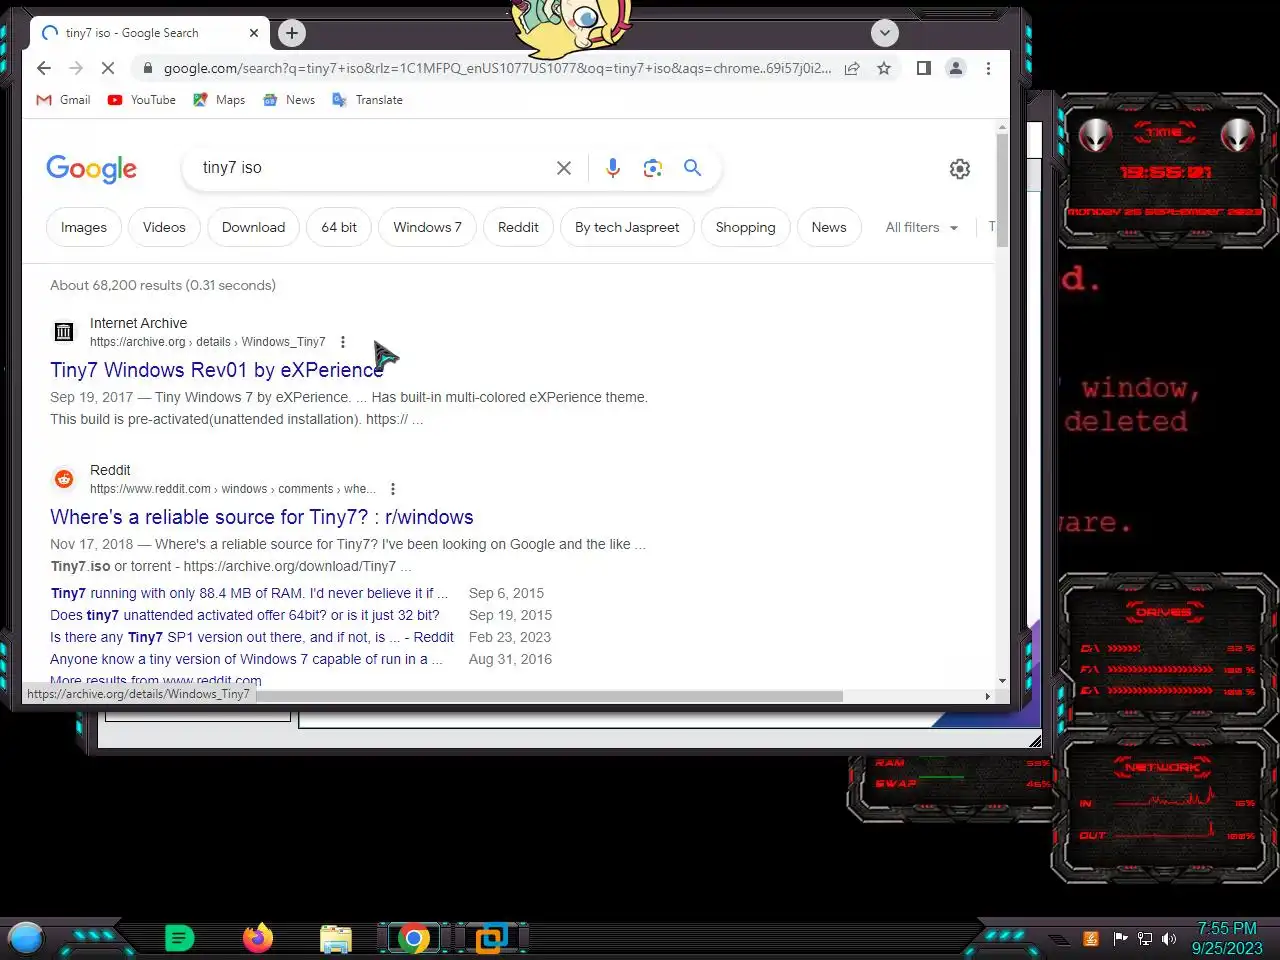Clear the search box text
Image resolution: width=1280 pixels, height=960 pixels.
pos(564,168)
